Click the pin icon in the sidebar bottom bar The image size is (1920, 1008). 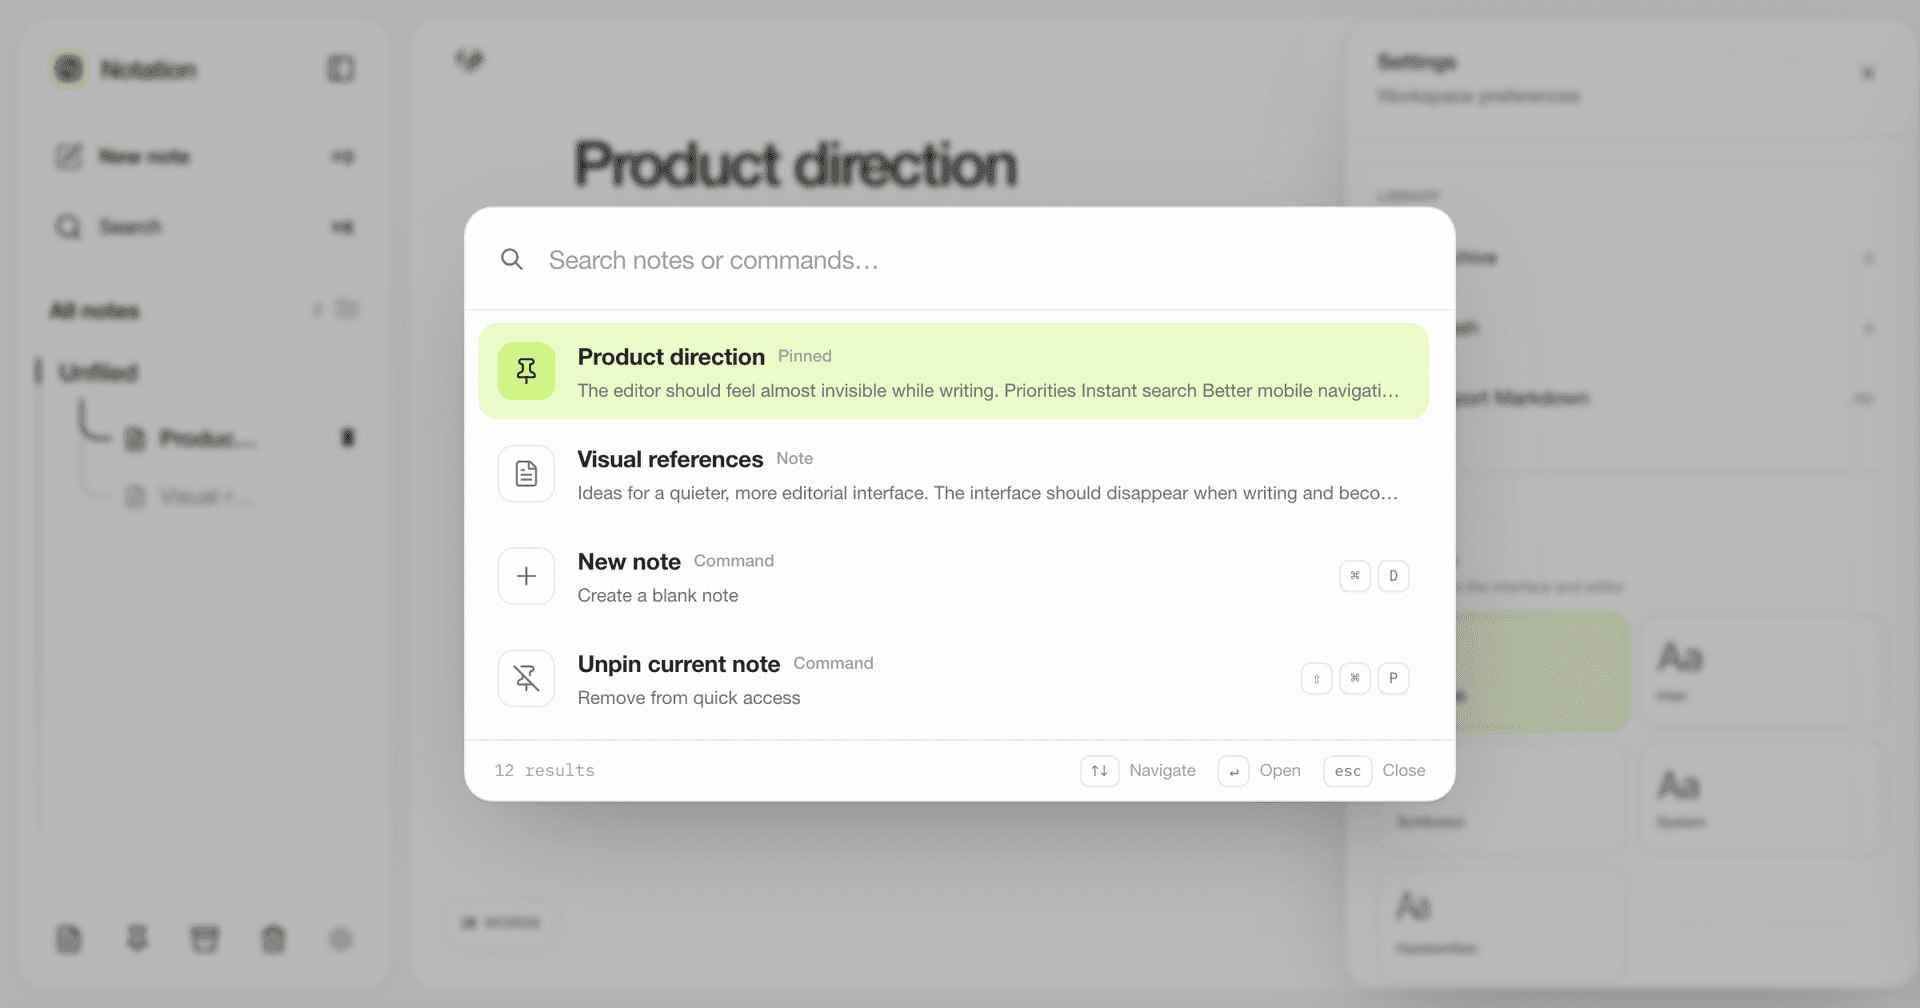[x=137, y=938]
